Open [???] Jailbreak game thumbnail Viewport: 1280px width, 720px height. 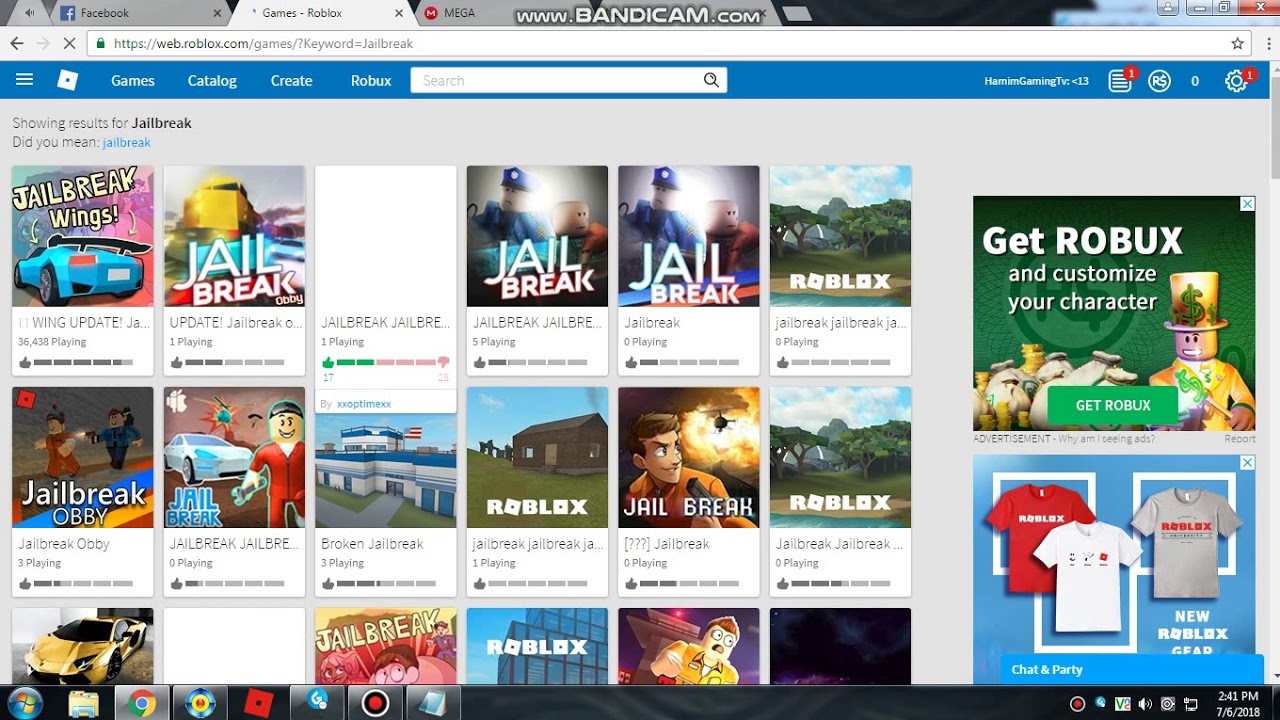689,457
